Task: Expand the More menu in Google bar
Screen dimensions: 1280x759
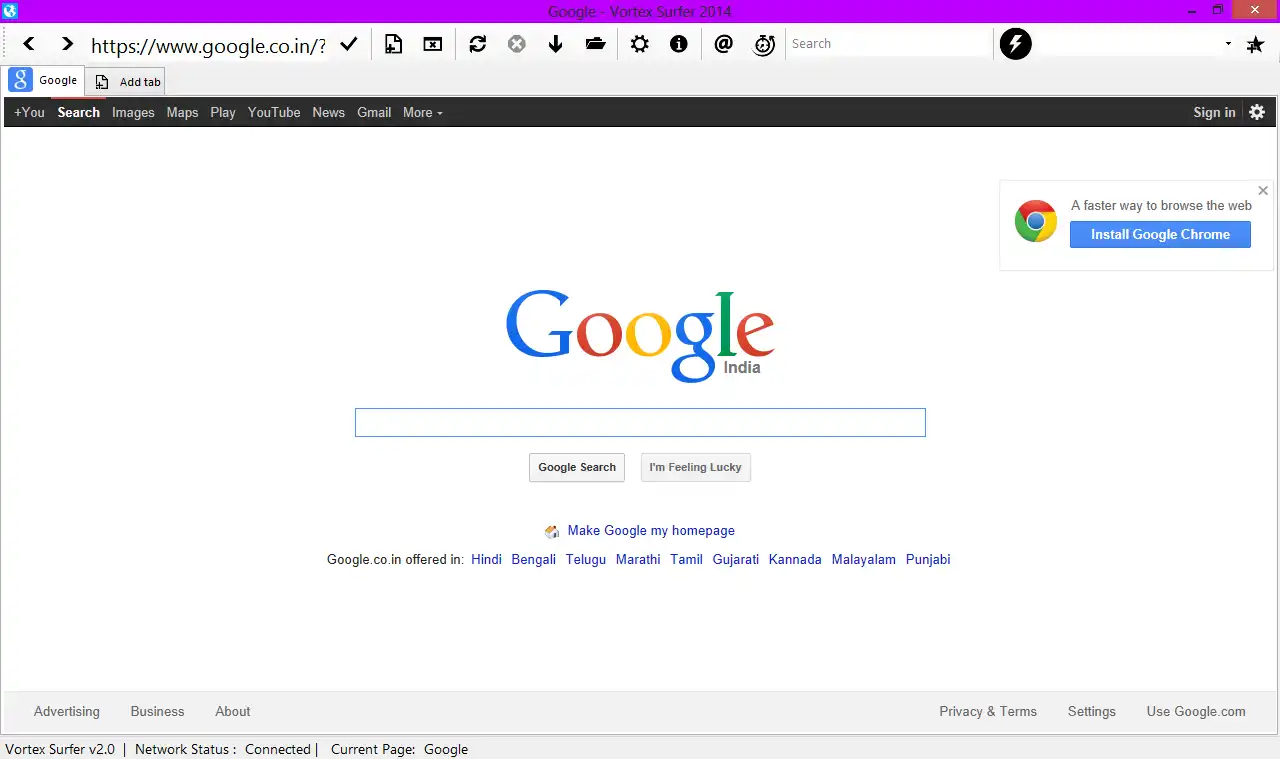Action: point(422,112)
